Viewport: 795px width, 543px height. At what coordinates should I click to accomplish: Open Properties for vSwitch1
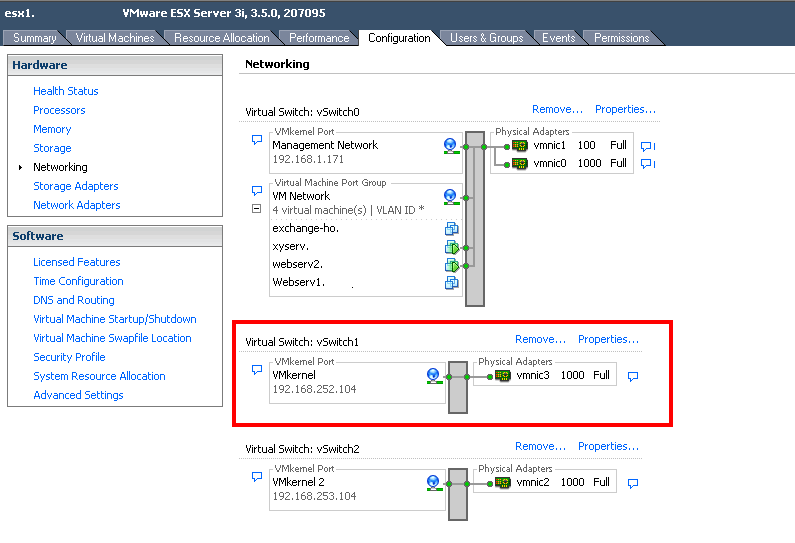pyautogui.click(x=608, y=339)
